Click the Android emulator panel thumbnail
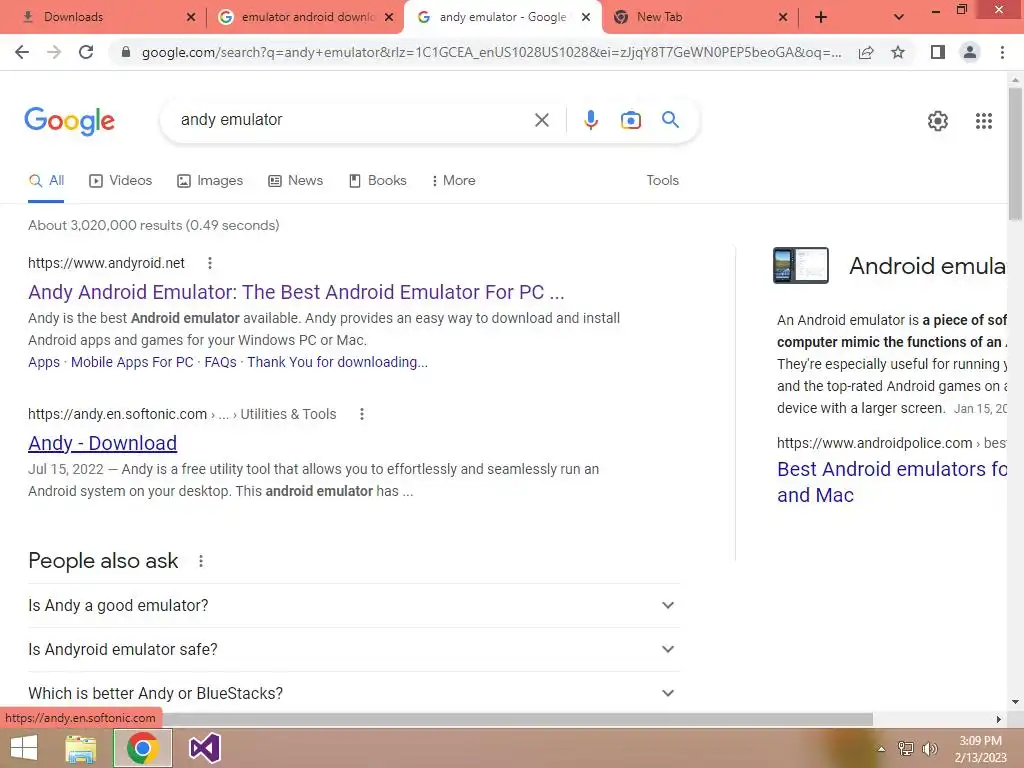This screenshot has height=768, width=1024. point(801,265)
